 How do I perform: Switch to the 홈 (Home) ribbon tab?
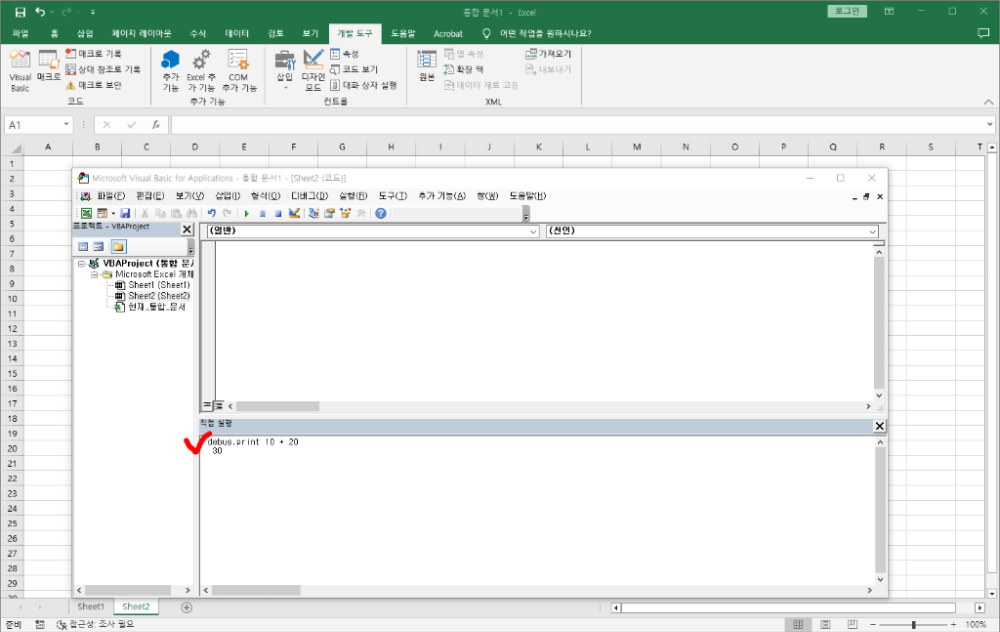(x=54, y=33)
